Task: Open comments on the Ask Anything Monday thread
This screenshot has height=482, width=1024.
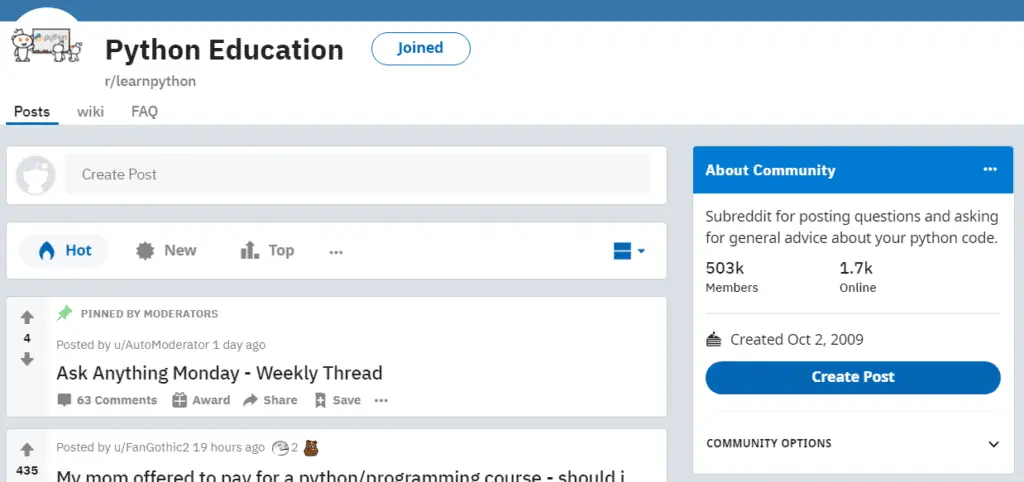Action: [107, 400]
